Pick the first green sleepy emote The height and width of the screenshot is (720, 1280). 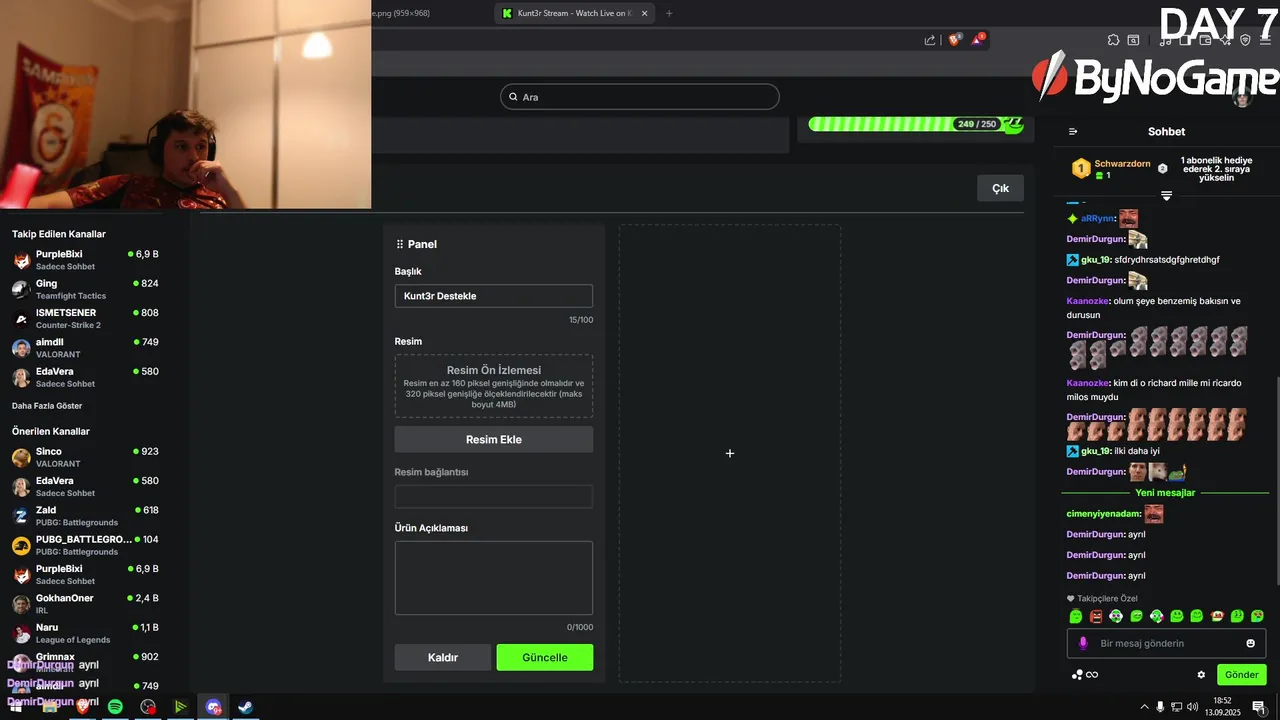(x=1076, y=616)
